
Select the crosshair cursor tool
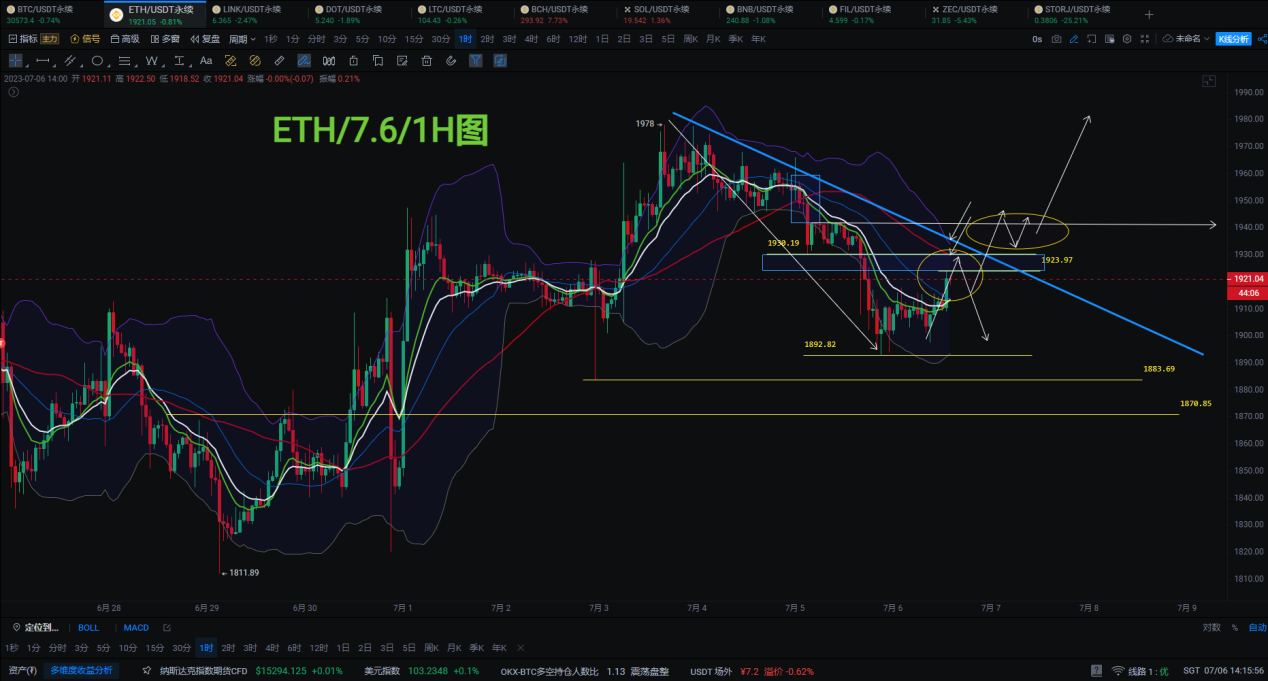click(x=15, y=61)
